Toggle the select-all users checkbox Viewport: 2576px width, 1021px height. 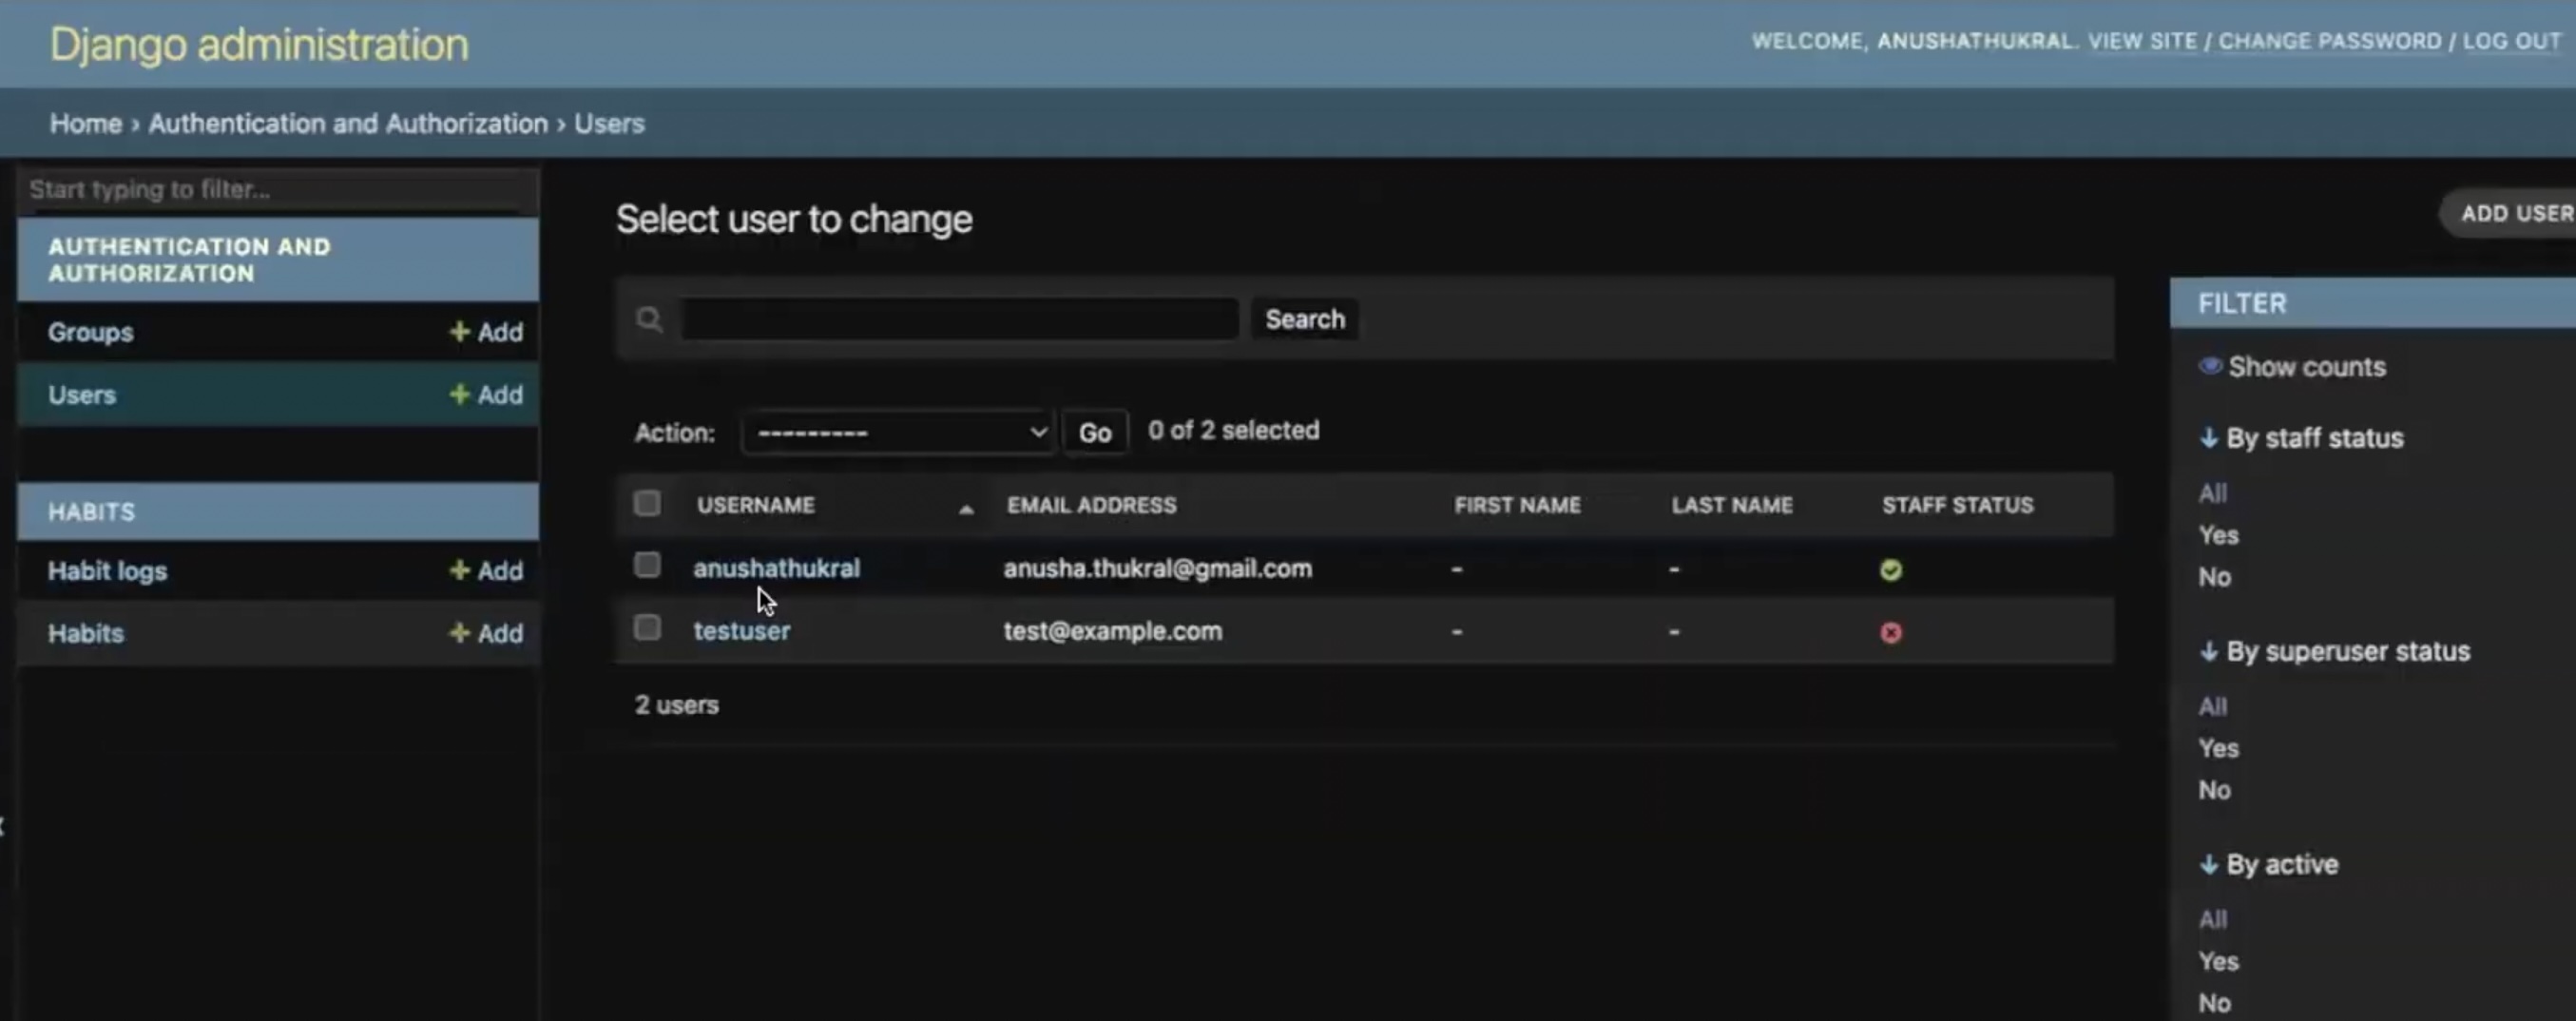tap(647, 503)
